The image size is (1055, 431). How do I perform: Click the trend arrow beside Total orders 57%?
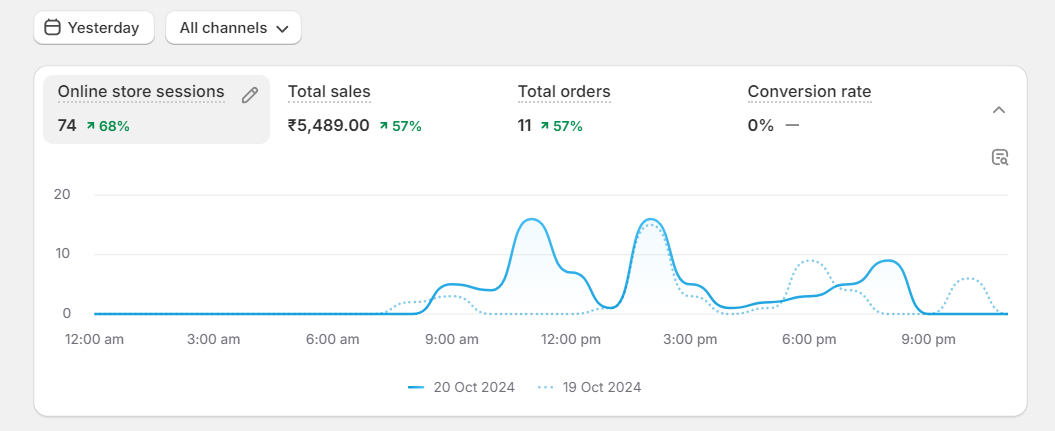545,126
